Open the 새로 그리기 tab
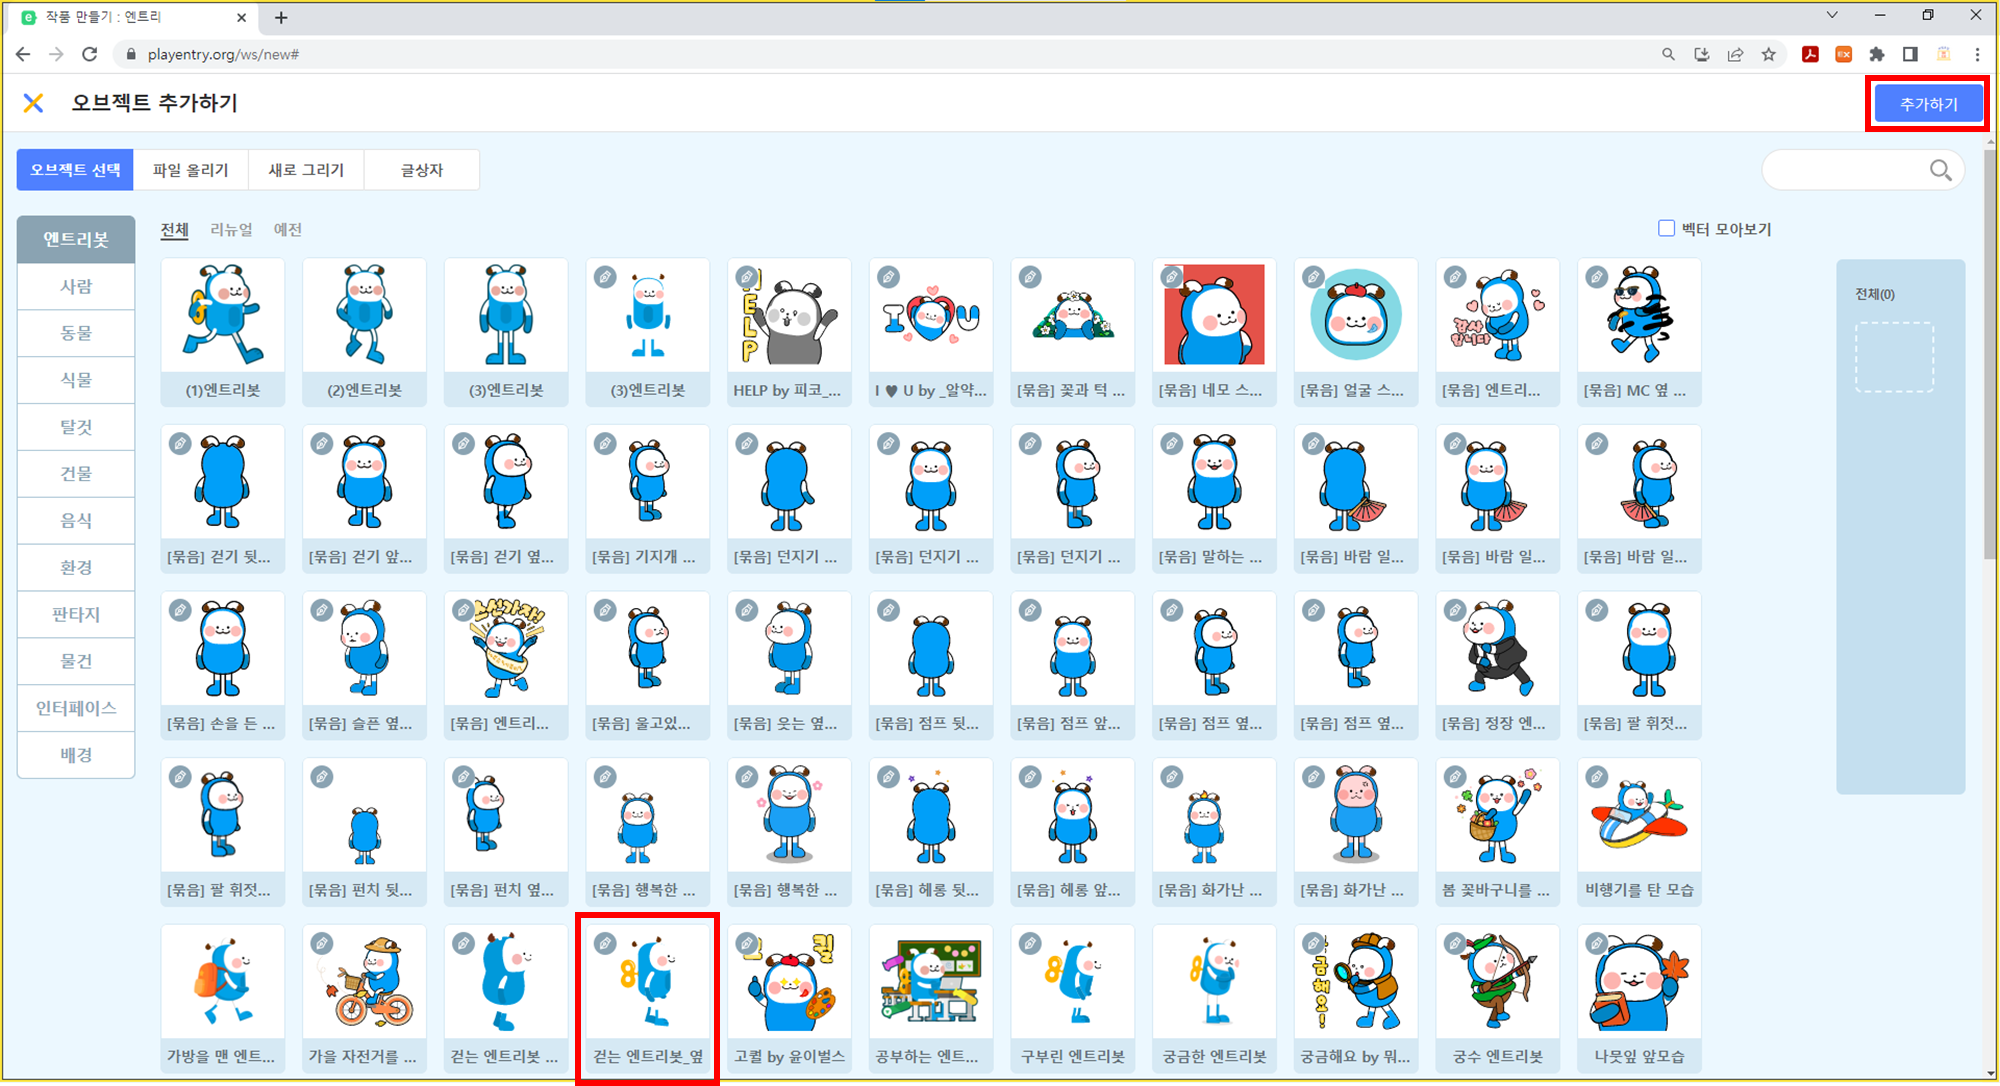2000x1086 pixels. [x=306, y=170]
